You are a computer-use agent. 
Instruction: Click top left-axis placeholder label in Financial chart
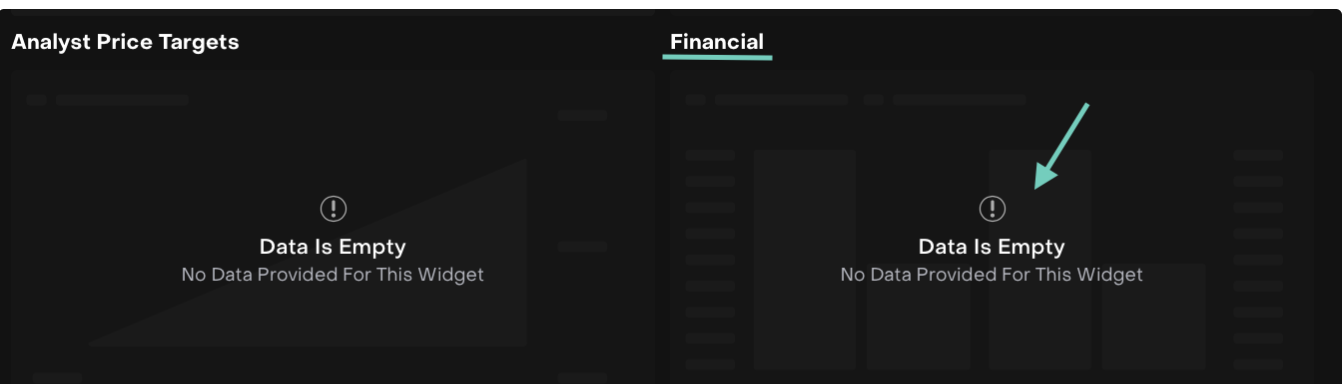pyautogui.click(x=710, y=155)
